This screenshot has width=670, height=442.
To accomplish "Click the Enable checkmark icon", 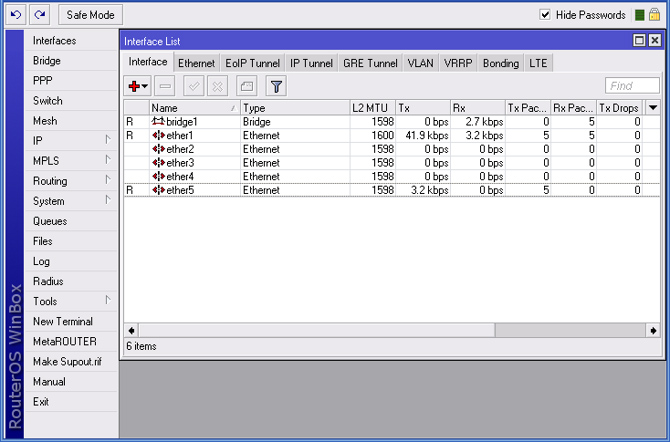I will click(x=194, y=87).
